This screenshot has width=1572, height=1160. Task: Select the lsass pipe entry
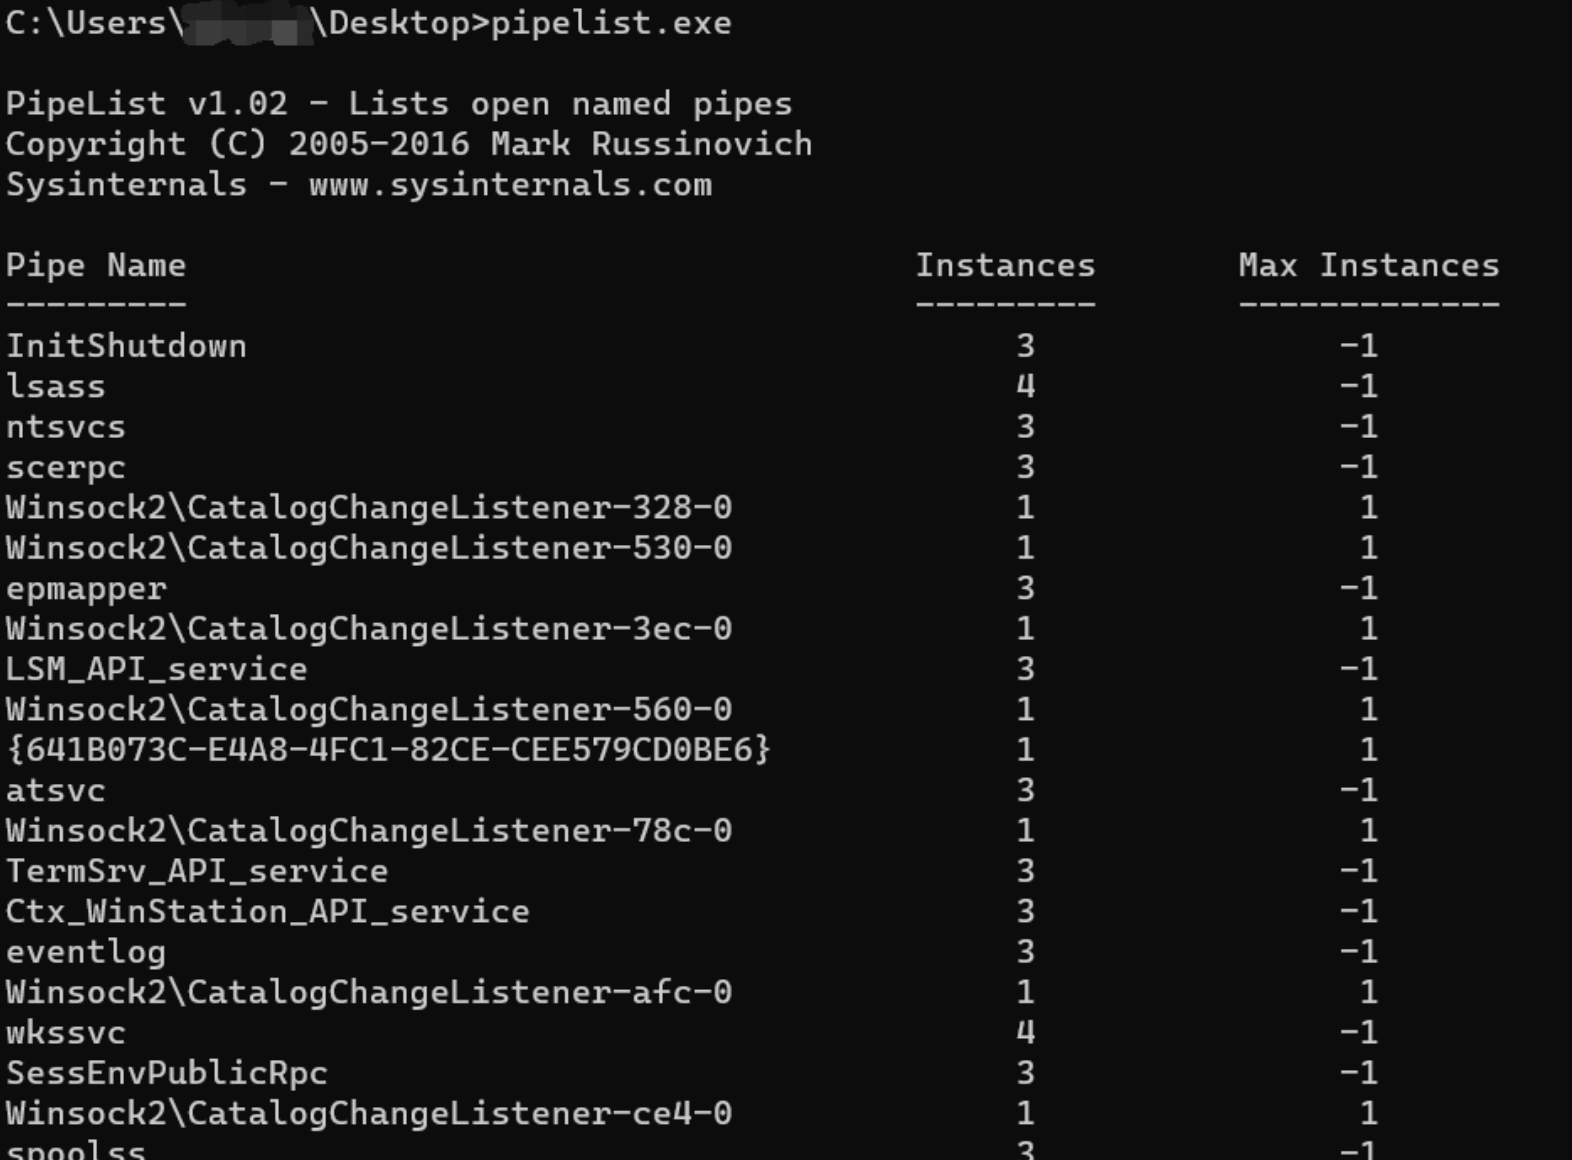point(55,387)
